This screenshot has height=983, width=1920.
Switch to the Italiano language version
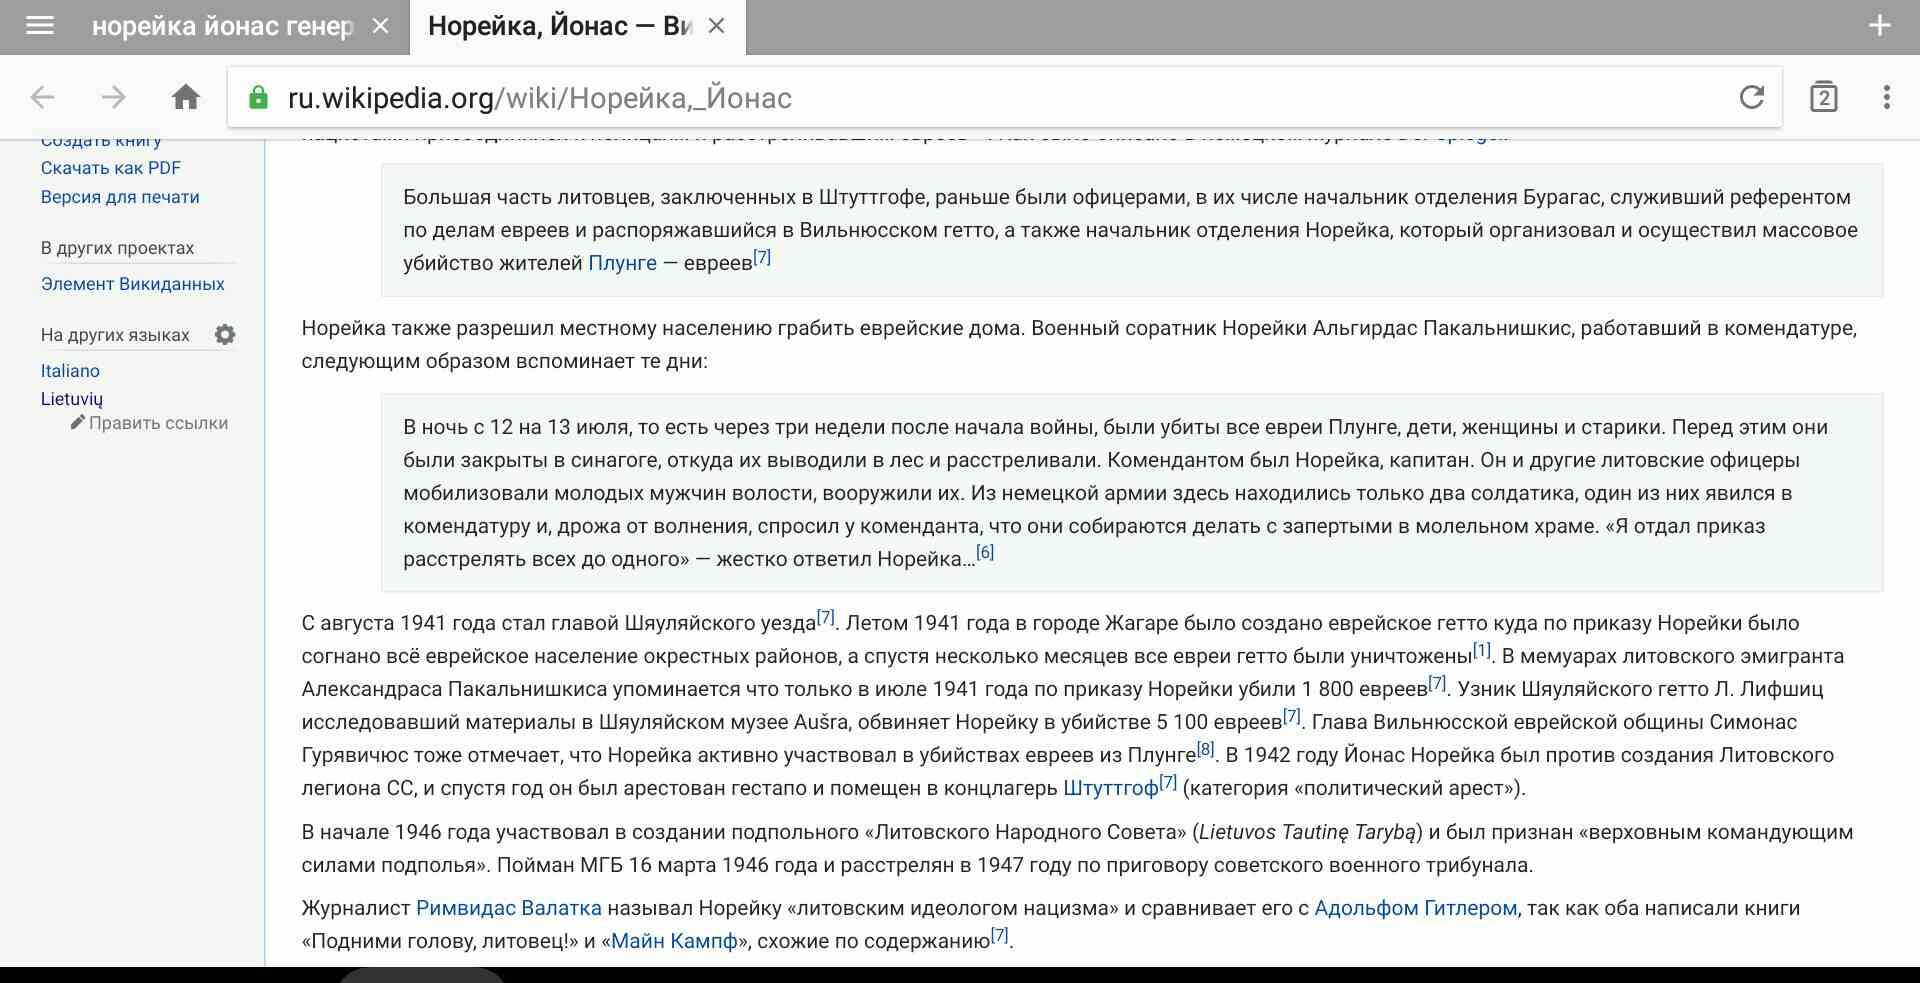(70, 371)
